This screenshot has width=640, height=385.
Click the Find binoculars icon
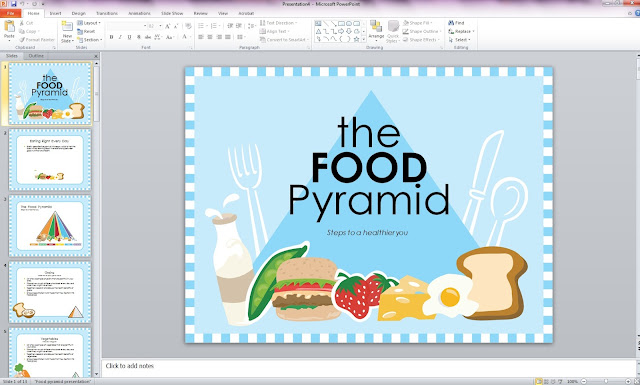click(x=451, y=23)
